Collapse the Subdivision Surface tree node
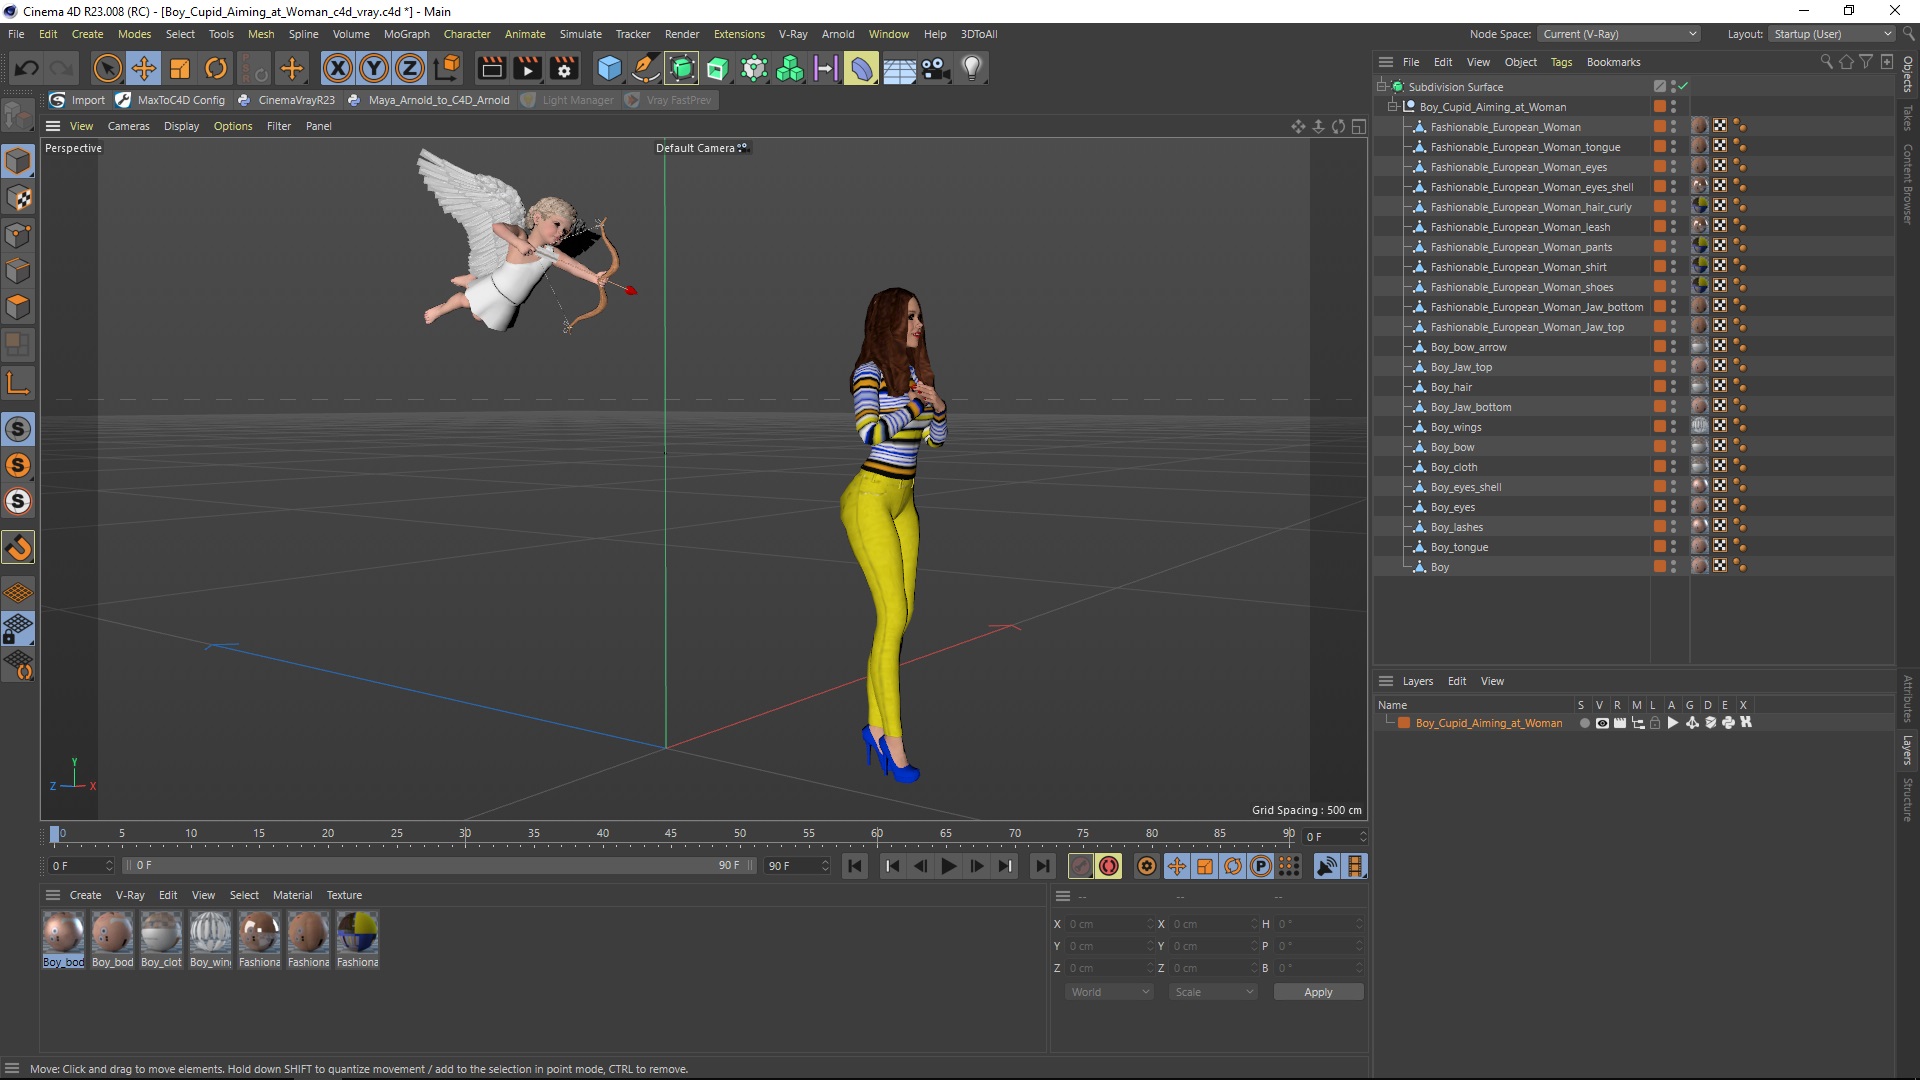This screenshot has width=1920, height=1080. click(x=1381, y=86)
